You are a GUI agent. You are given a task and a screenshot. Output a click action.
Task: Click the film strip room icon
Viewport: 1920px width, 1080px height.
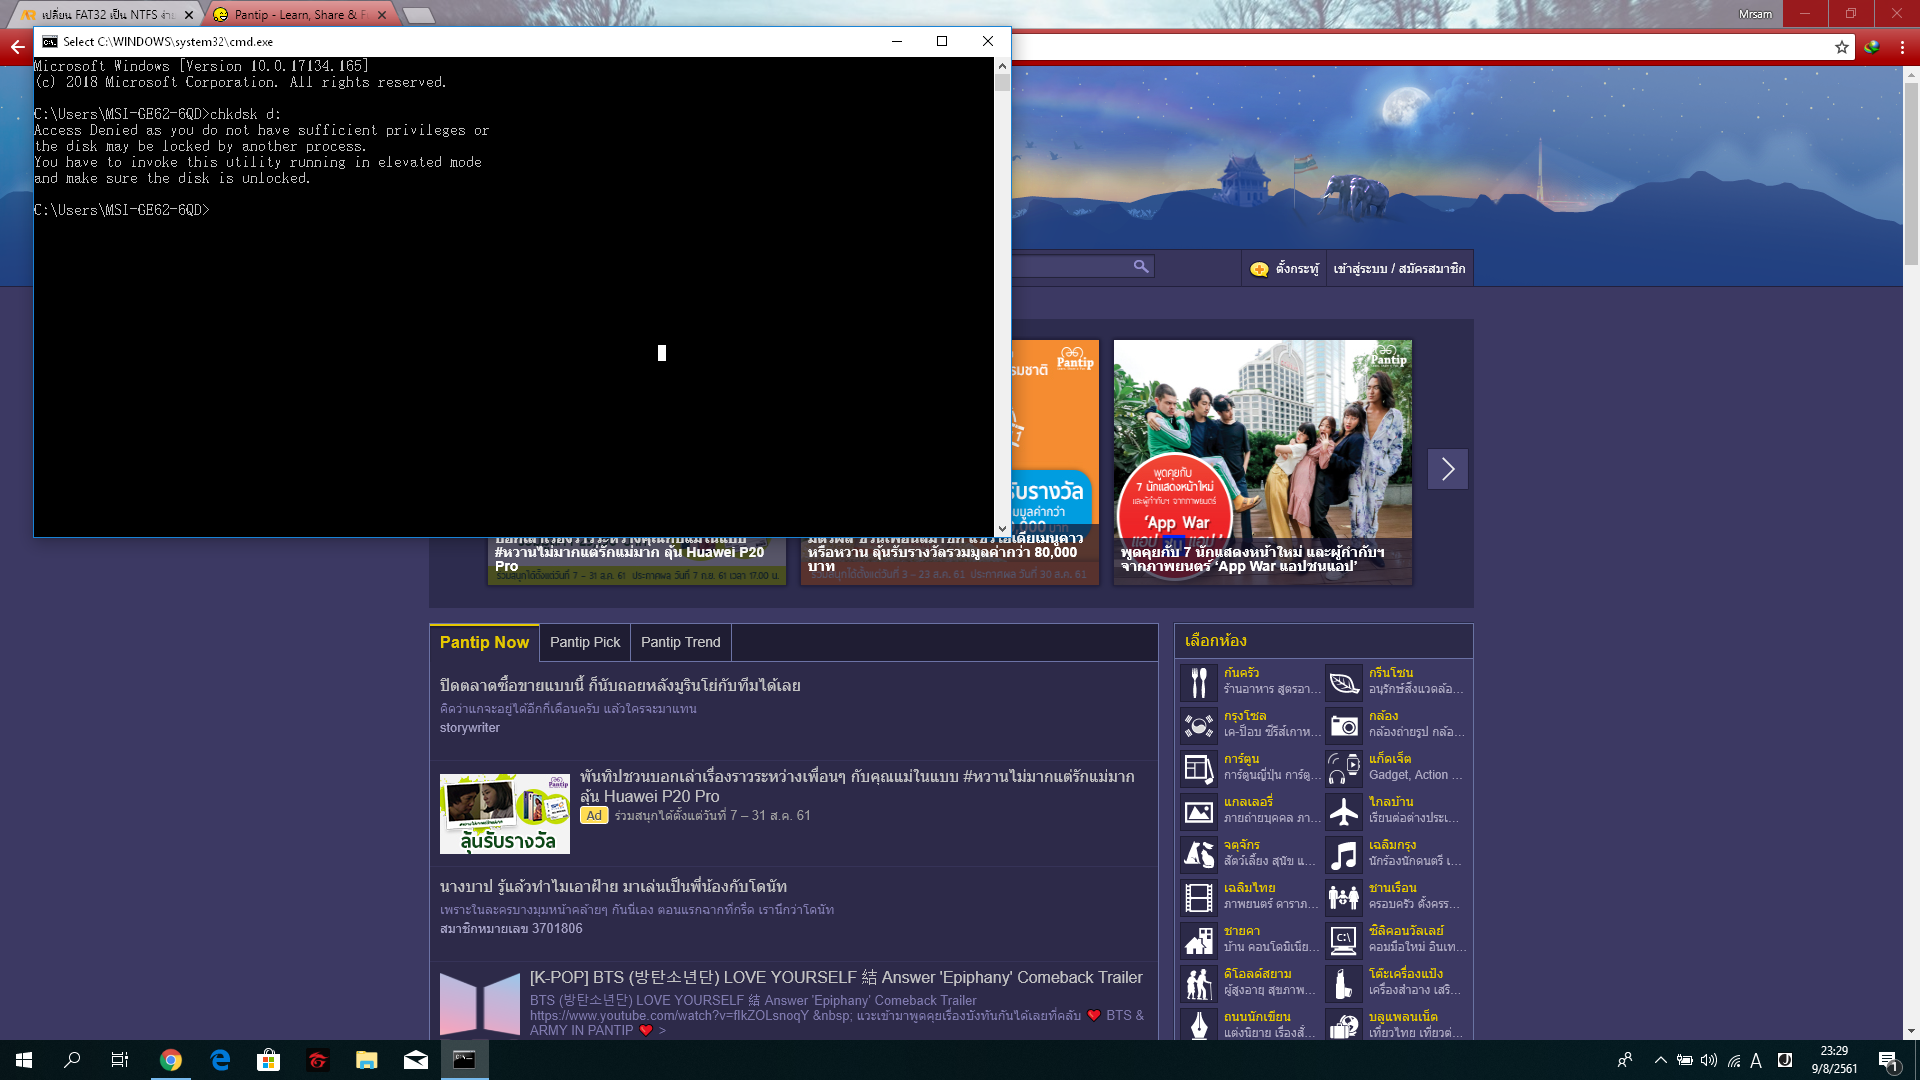(x=1198, y=897)
